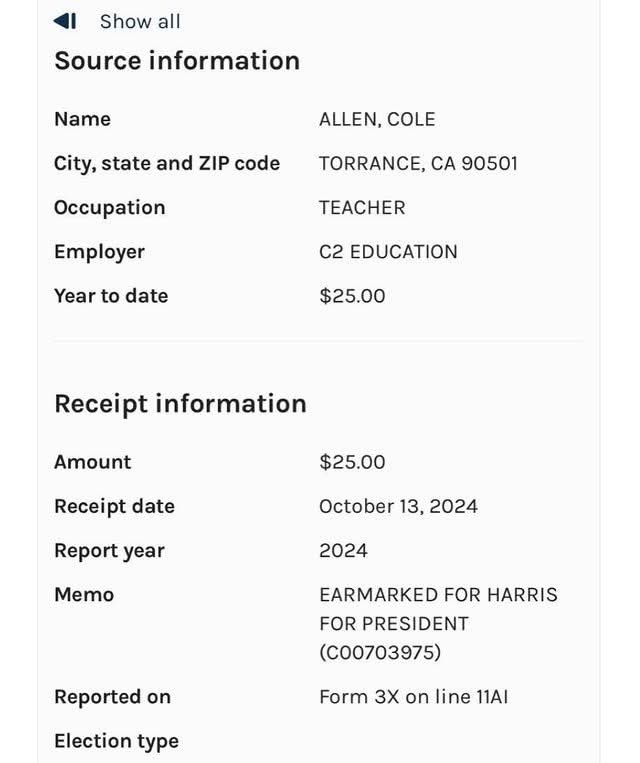Click the Show all link
Screen dimensions: 640x763
click(x=140, y=21)
